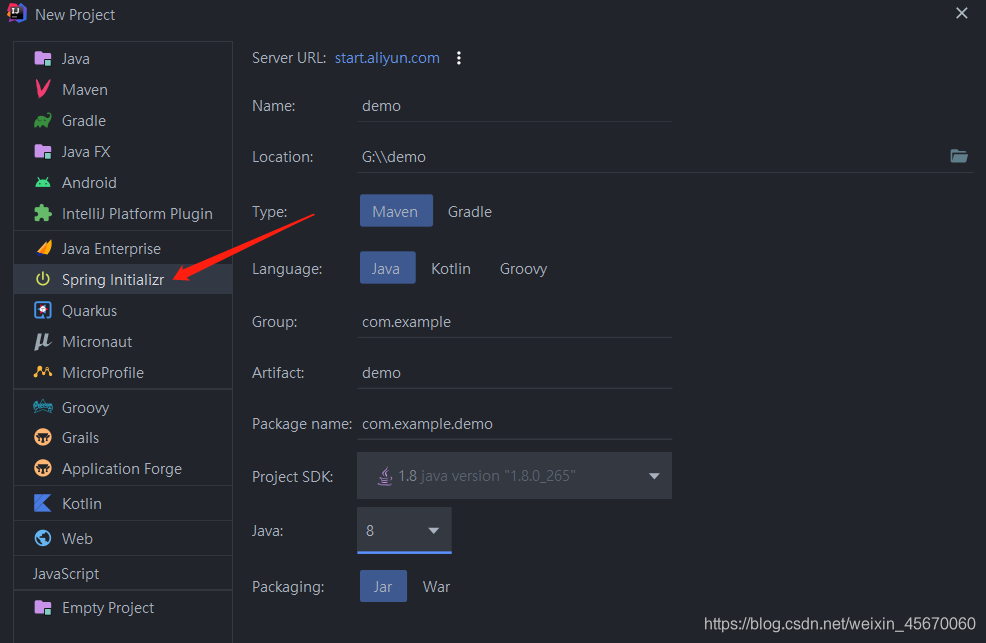
Task: Close the New Project dialog
Action: tap(961, 13)
